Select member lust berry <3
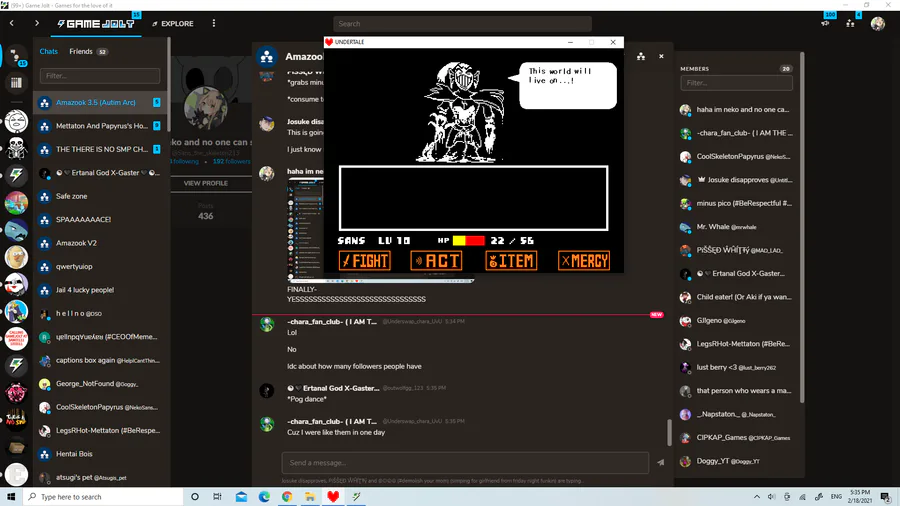 (736, 368)
